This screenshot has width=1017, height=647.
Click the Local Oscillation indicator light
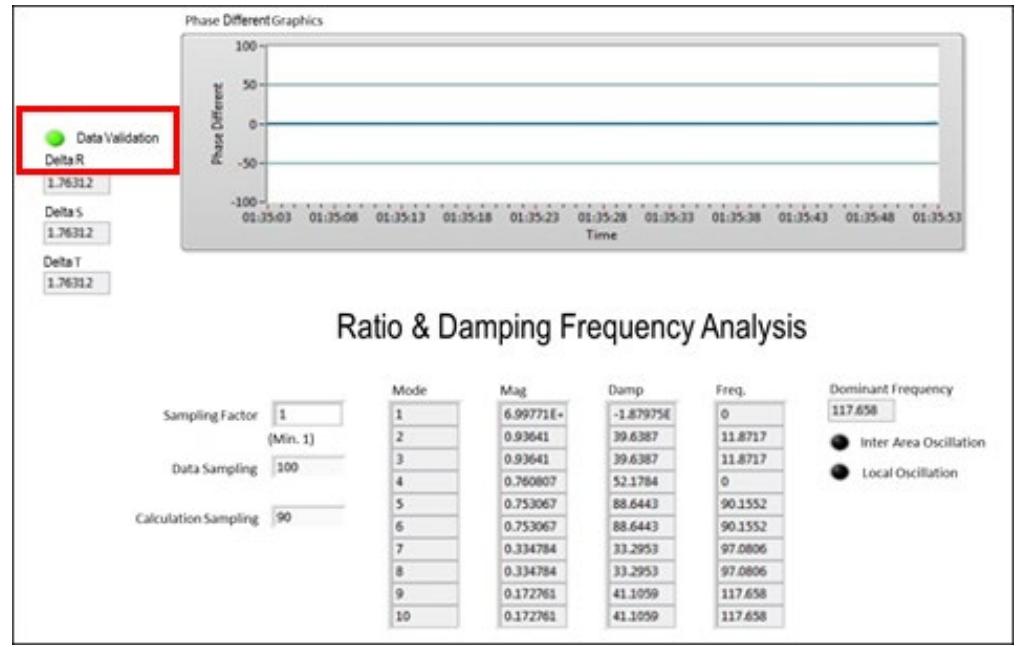pos(840,472)
